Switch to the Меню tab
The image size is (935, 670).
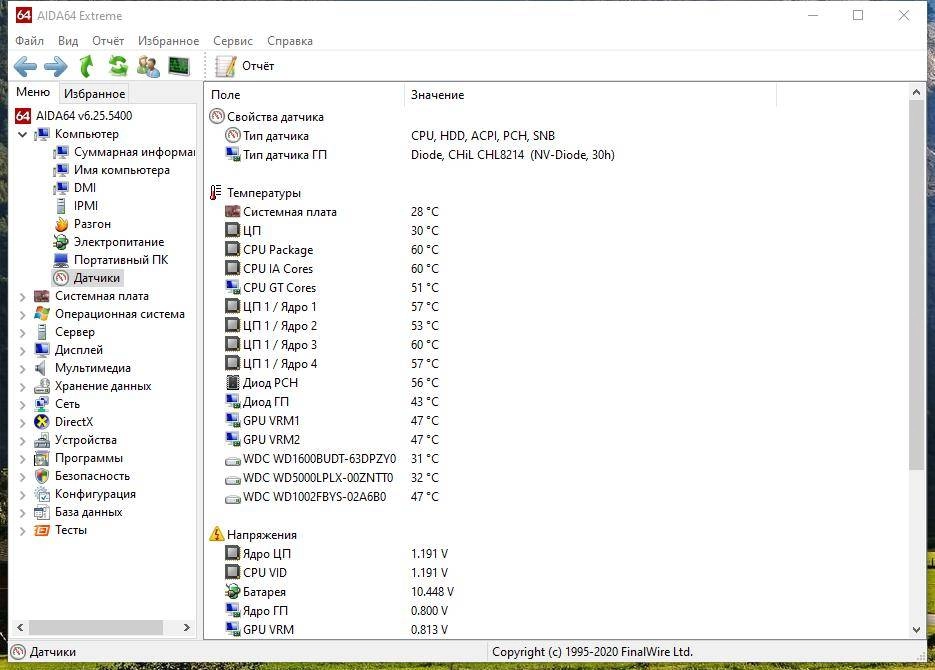point(33,92)
